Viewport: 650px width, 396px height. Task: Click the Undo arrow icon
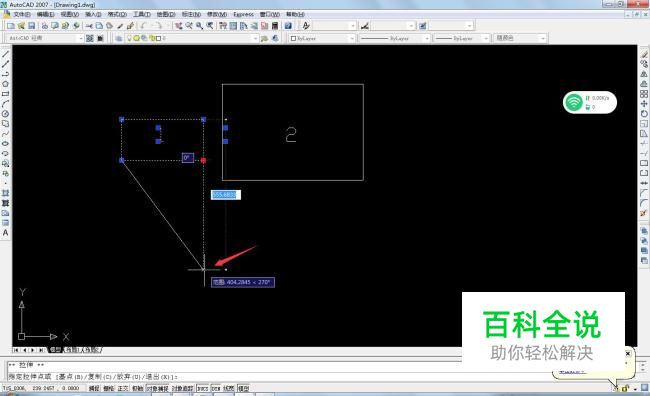click(x=144, y=26)
